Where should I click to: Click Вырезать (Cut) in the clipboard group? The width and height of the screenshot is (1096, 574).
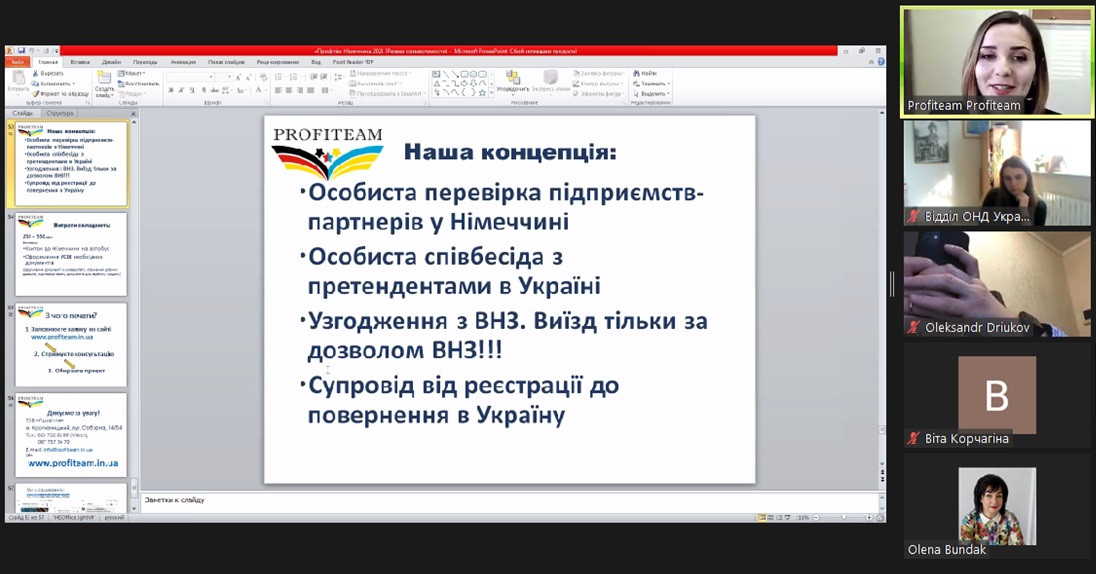(x=48, y=73)
